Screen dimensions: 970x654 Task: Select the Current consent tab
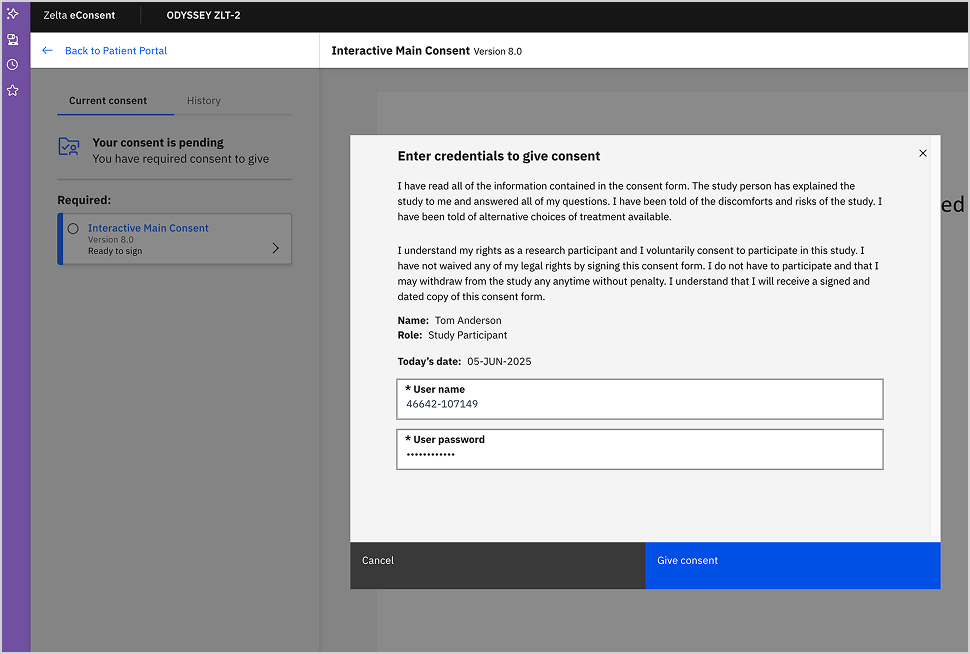coord(108,101)
